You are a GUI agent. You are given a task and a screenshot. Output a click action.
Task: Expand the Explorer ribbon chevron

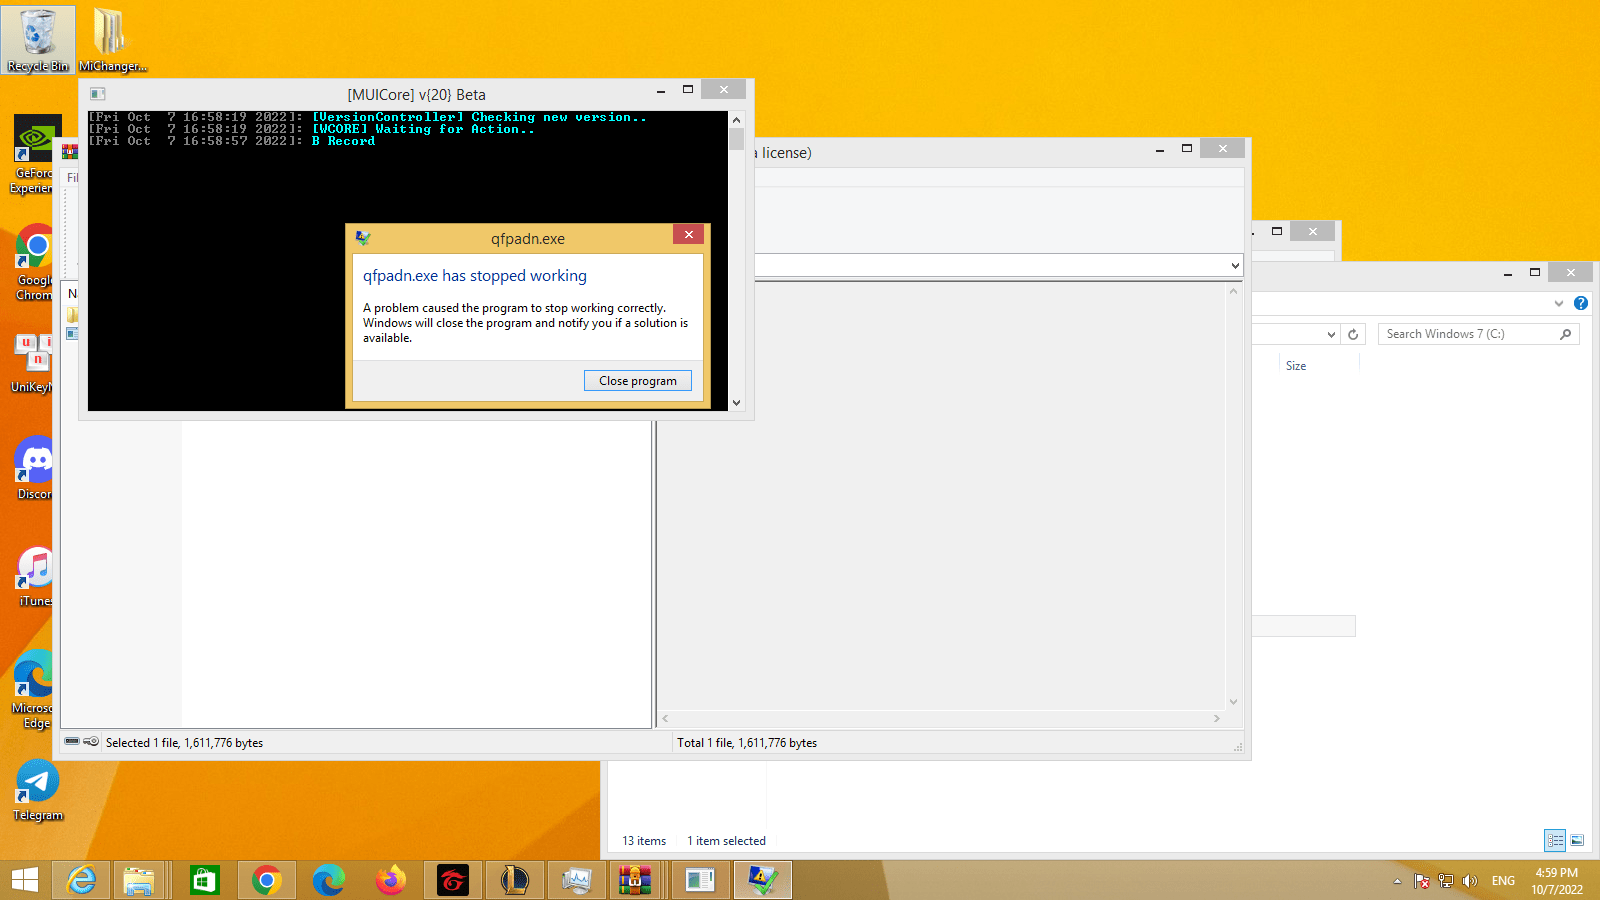point(1559,303)
